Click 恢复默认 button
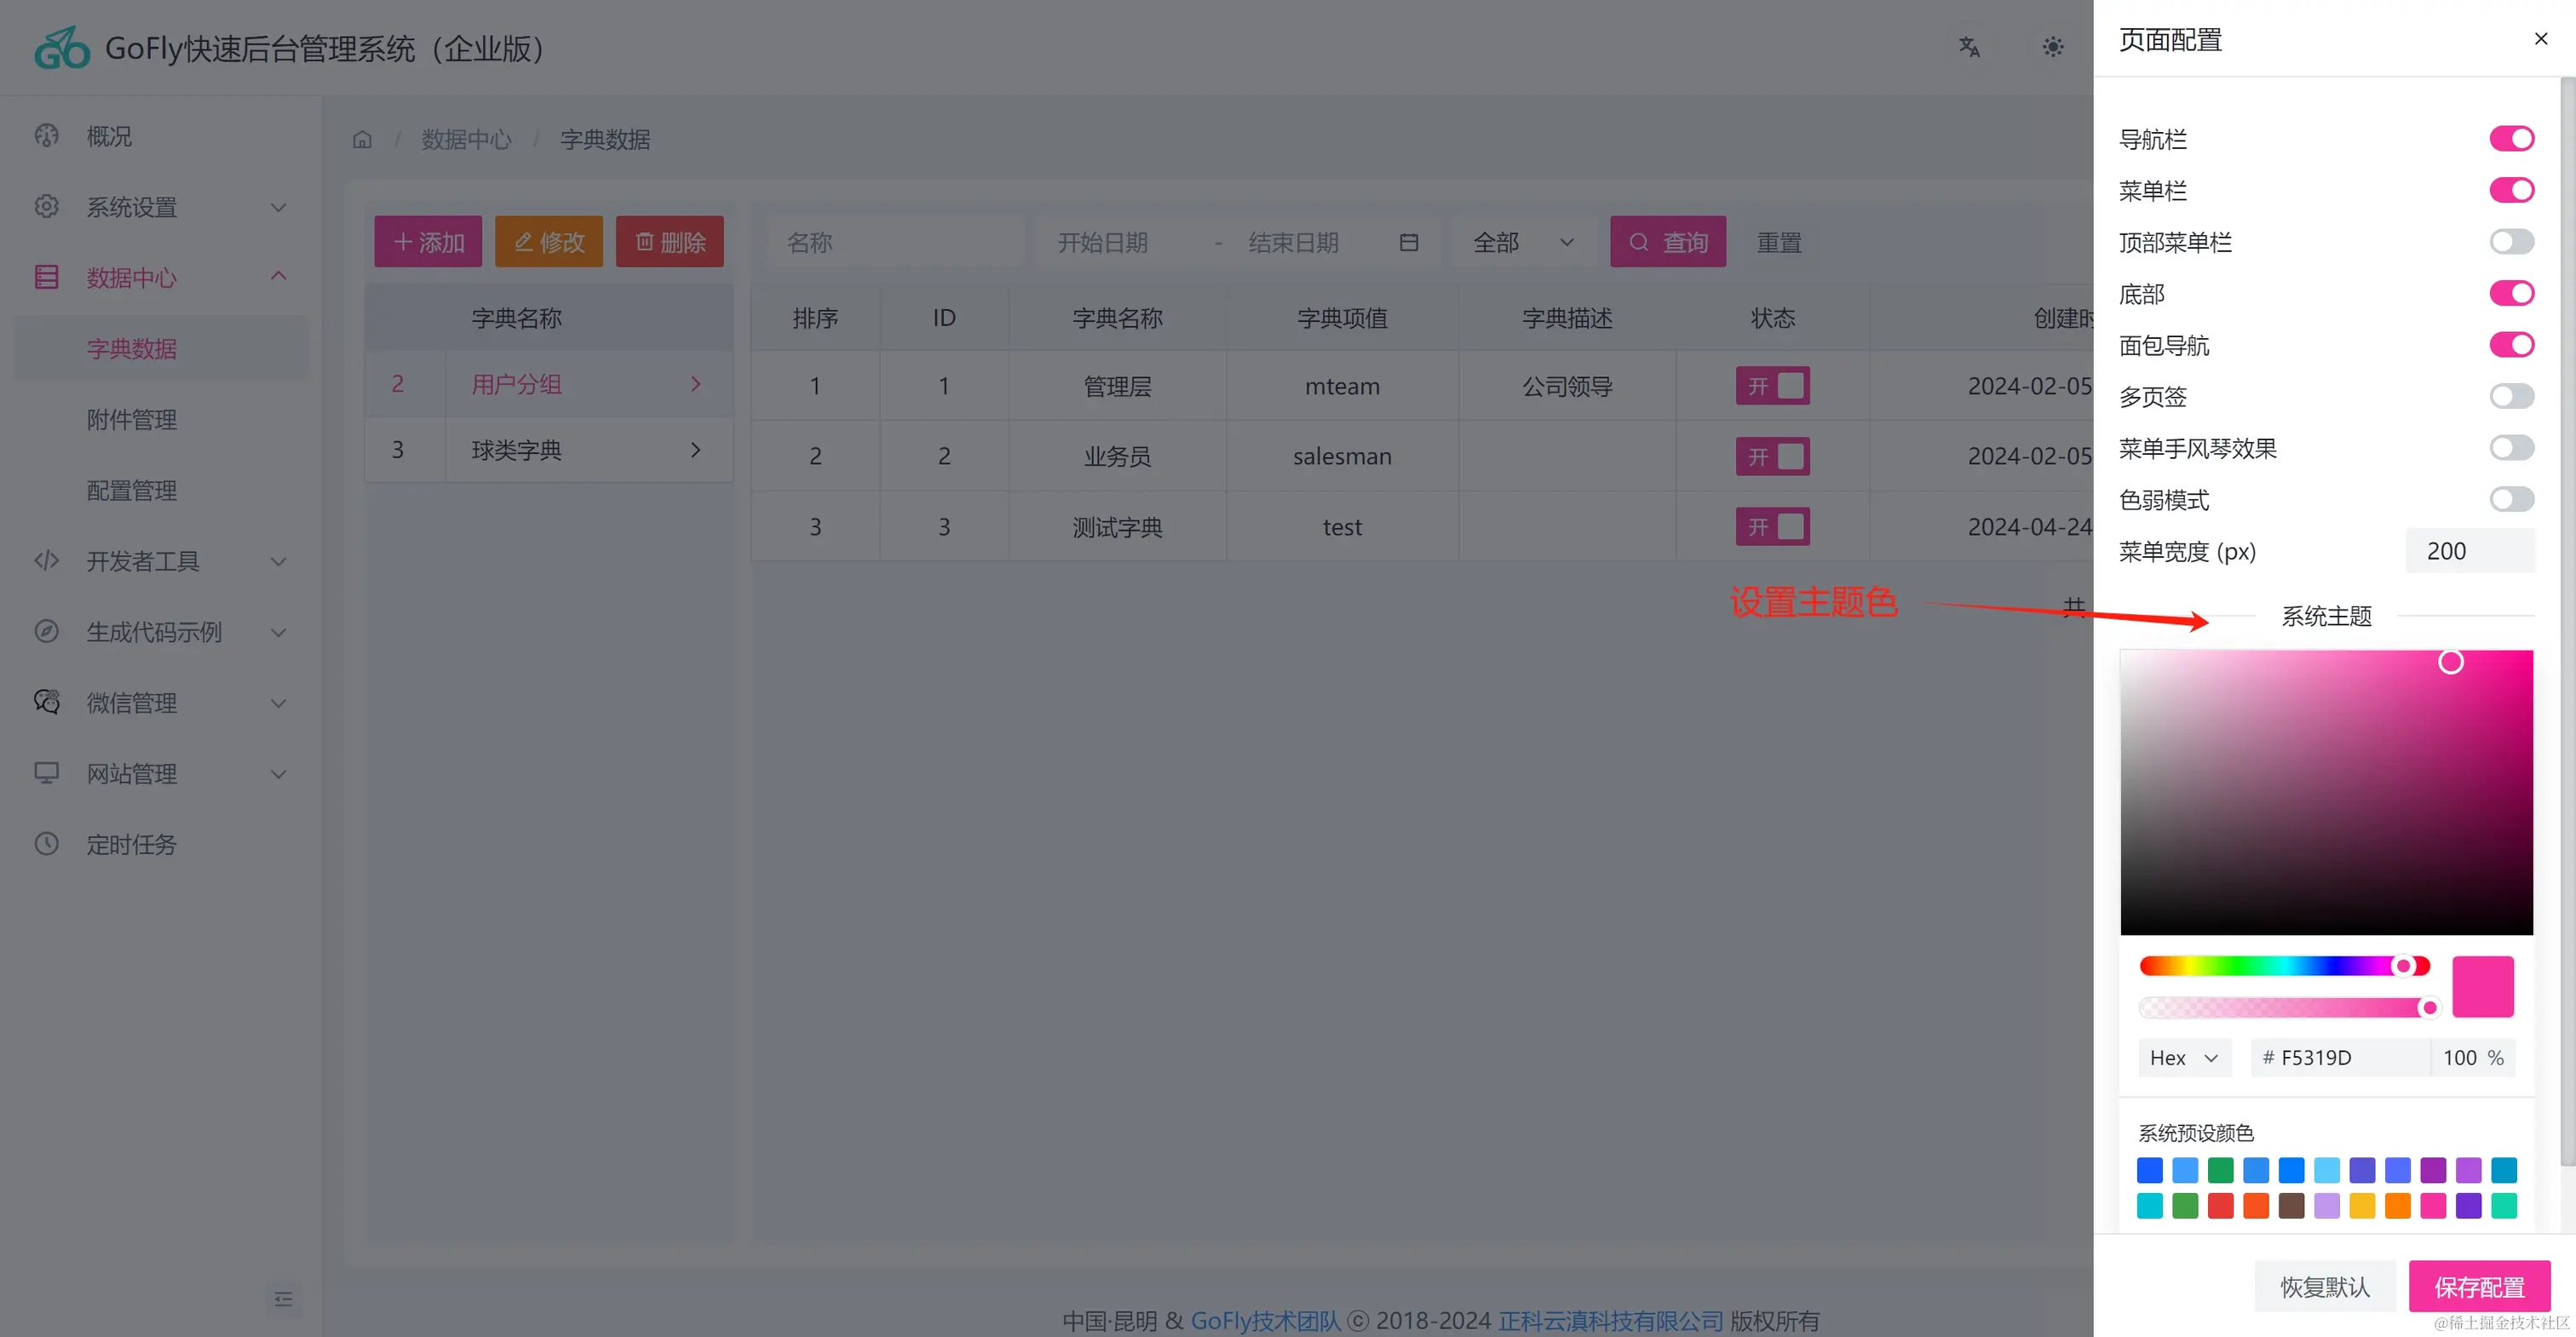 pyautogui.click(x=2325, y=1287)
